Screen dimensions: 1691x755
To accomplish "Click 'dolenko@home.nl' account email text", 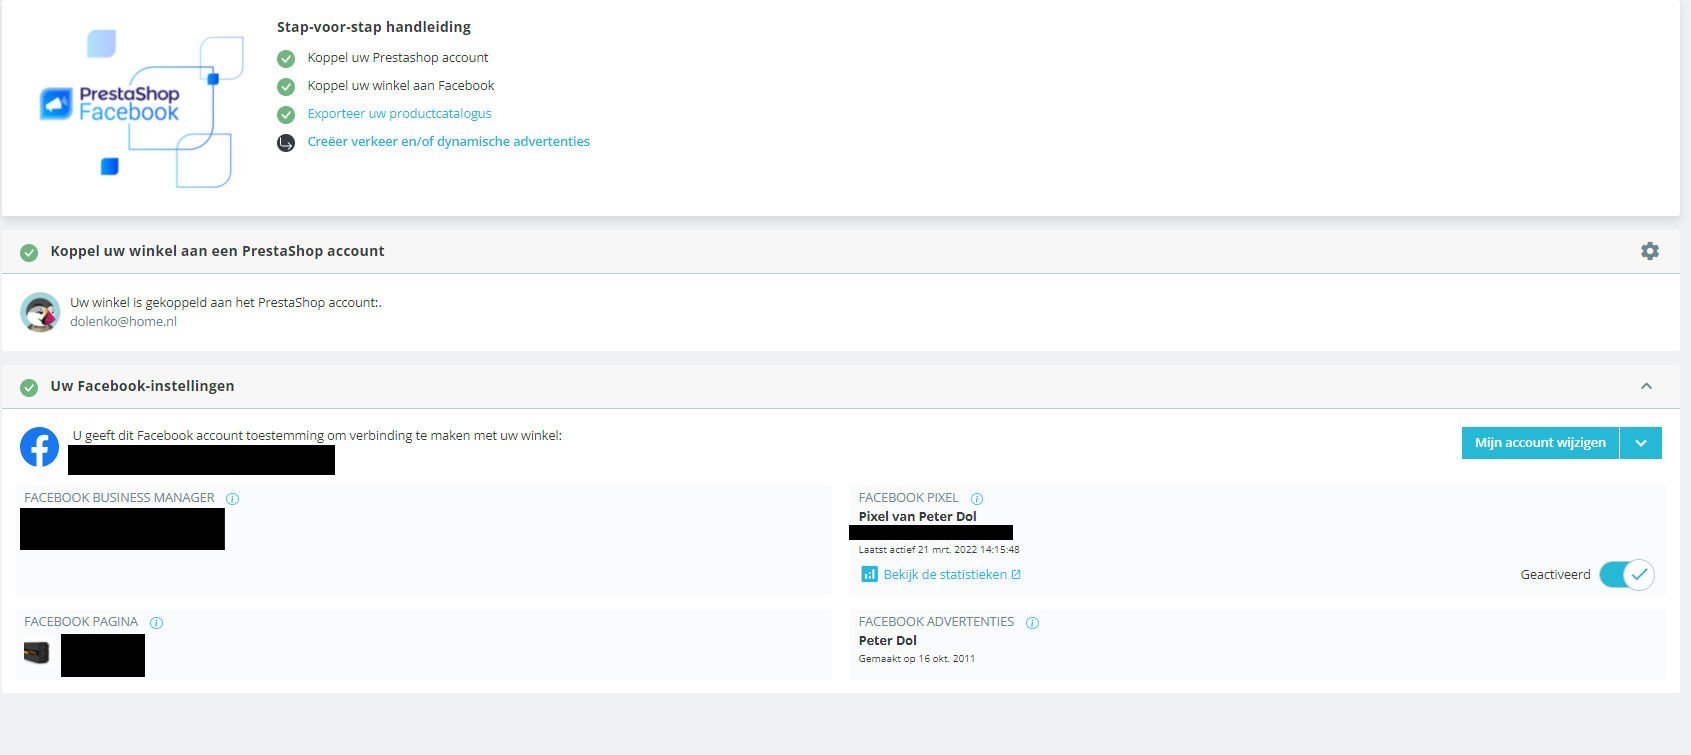I will tap(123, 322).
